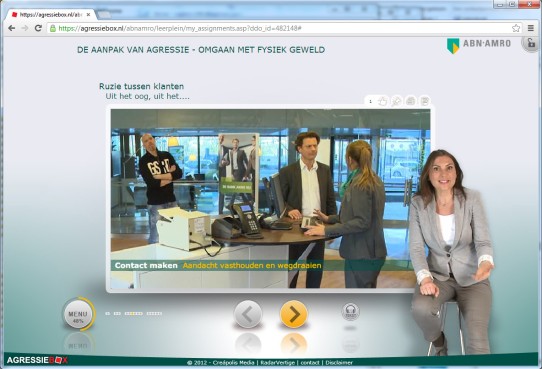
Task: Click the pin icon above video
Action: pyautogui.click(x=396, y=101)
